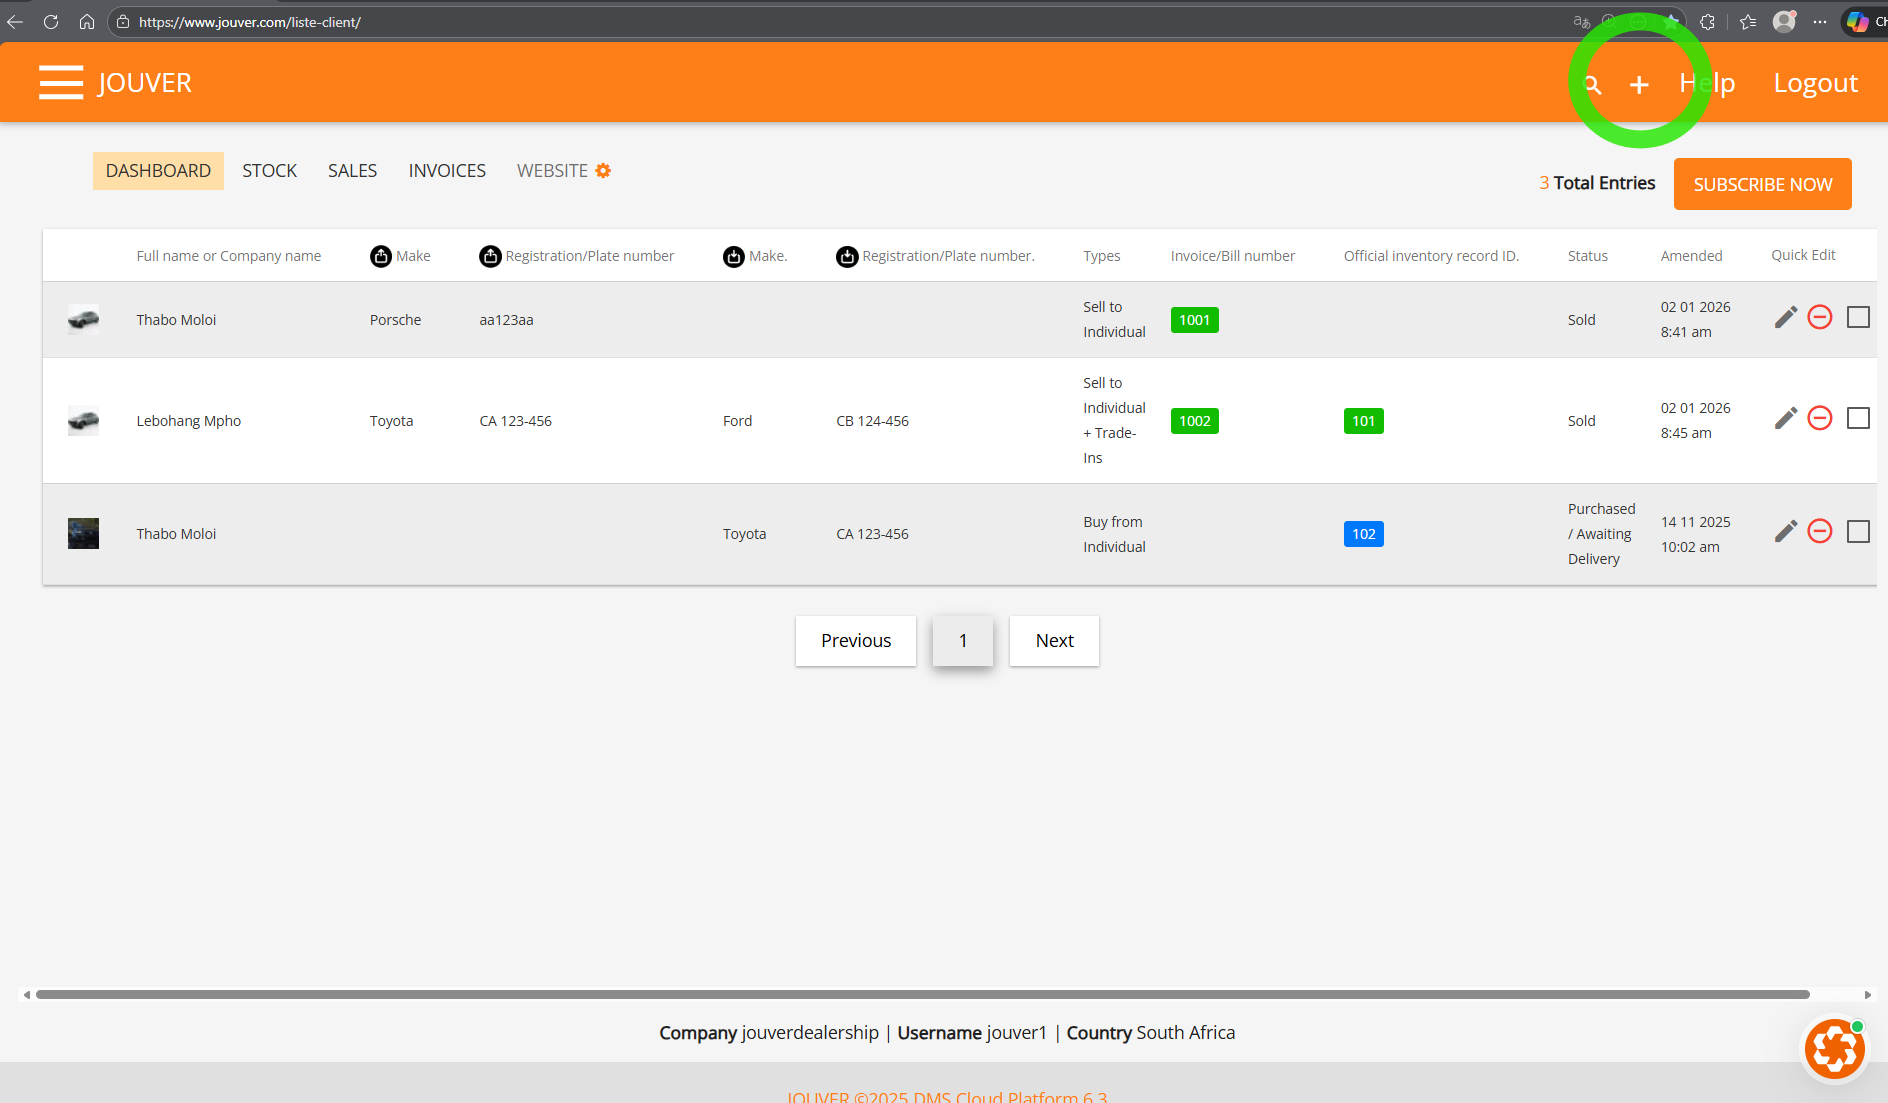Open inventory record 102 badge
Viewport: 1888px width, 1103px height.
pyautogui.click(x=1363, y=534)
